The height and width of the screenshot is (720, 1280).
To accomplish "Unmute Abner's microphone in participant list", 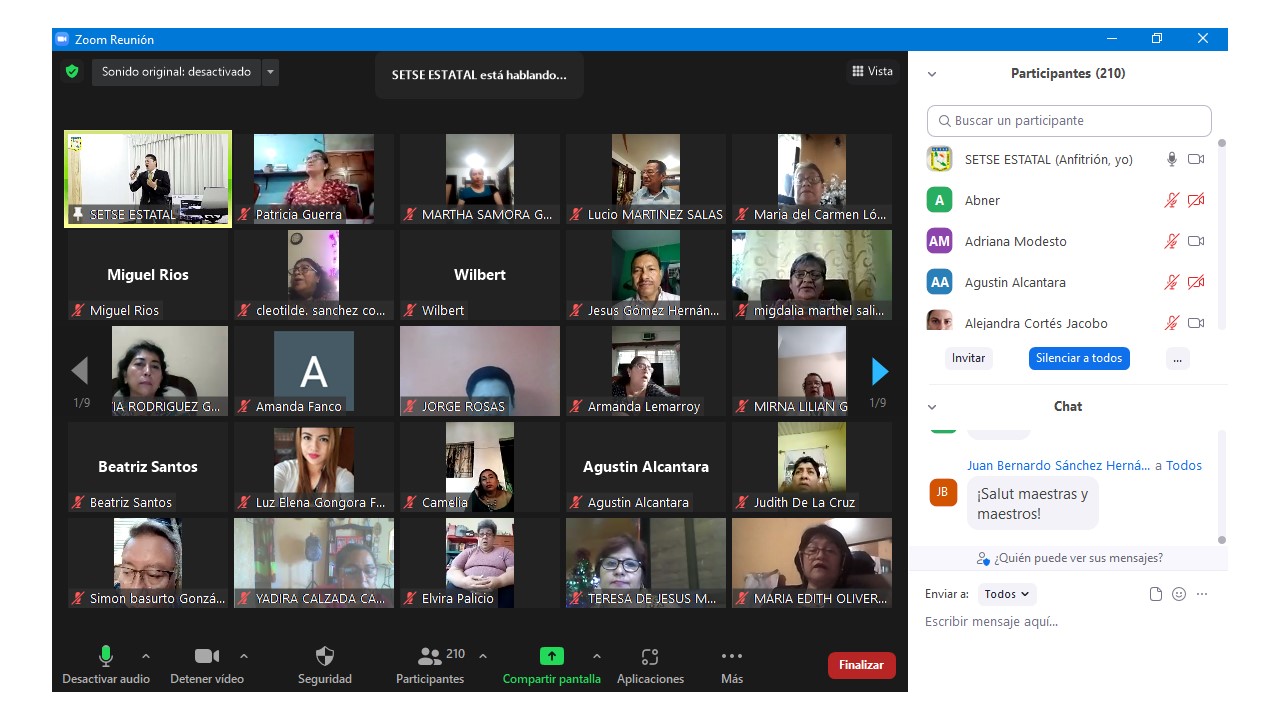I will 1172,200.
